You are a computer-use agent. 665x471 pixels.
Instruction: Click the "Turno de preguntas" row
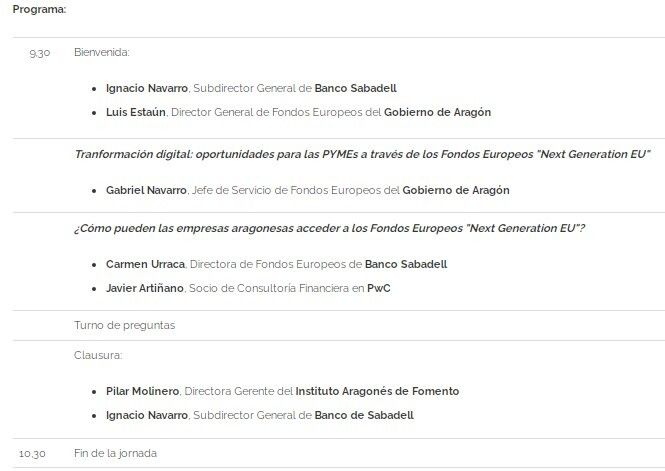pos(118,325)
